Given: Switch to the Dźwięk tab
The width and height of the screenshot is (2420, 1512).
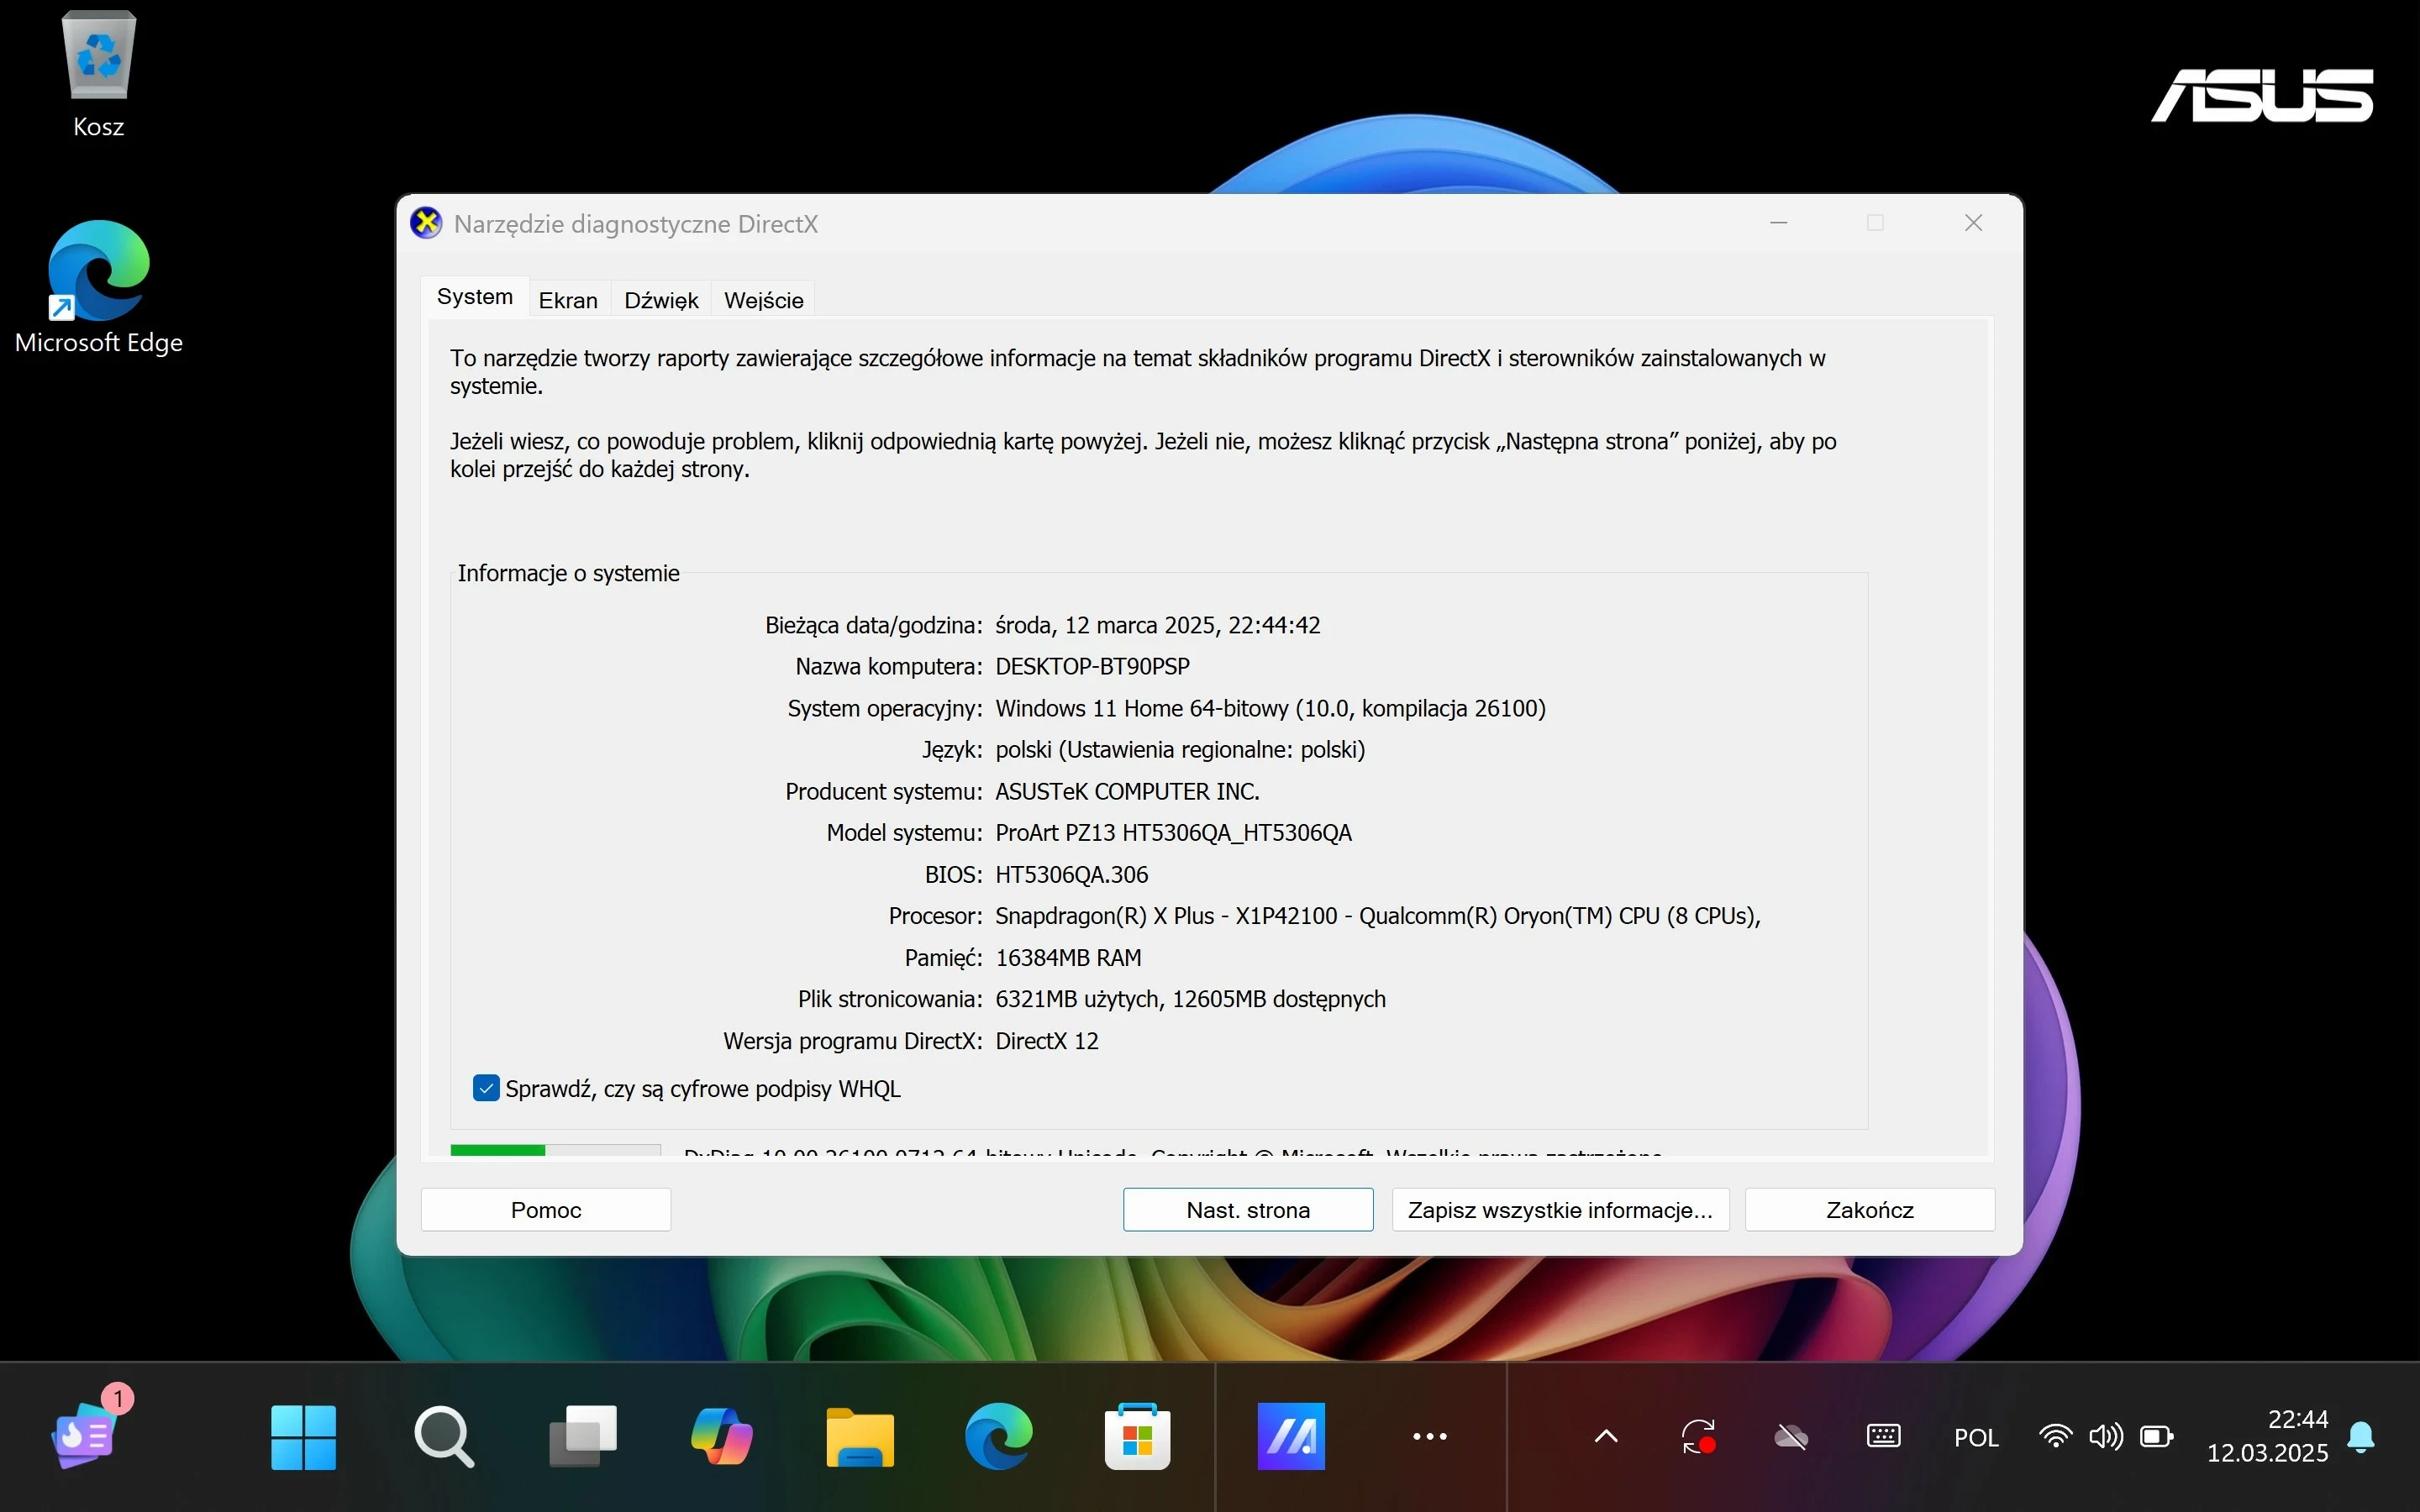Looking at the screenshot, I should point(661,300).
